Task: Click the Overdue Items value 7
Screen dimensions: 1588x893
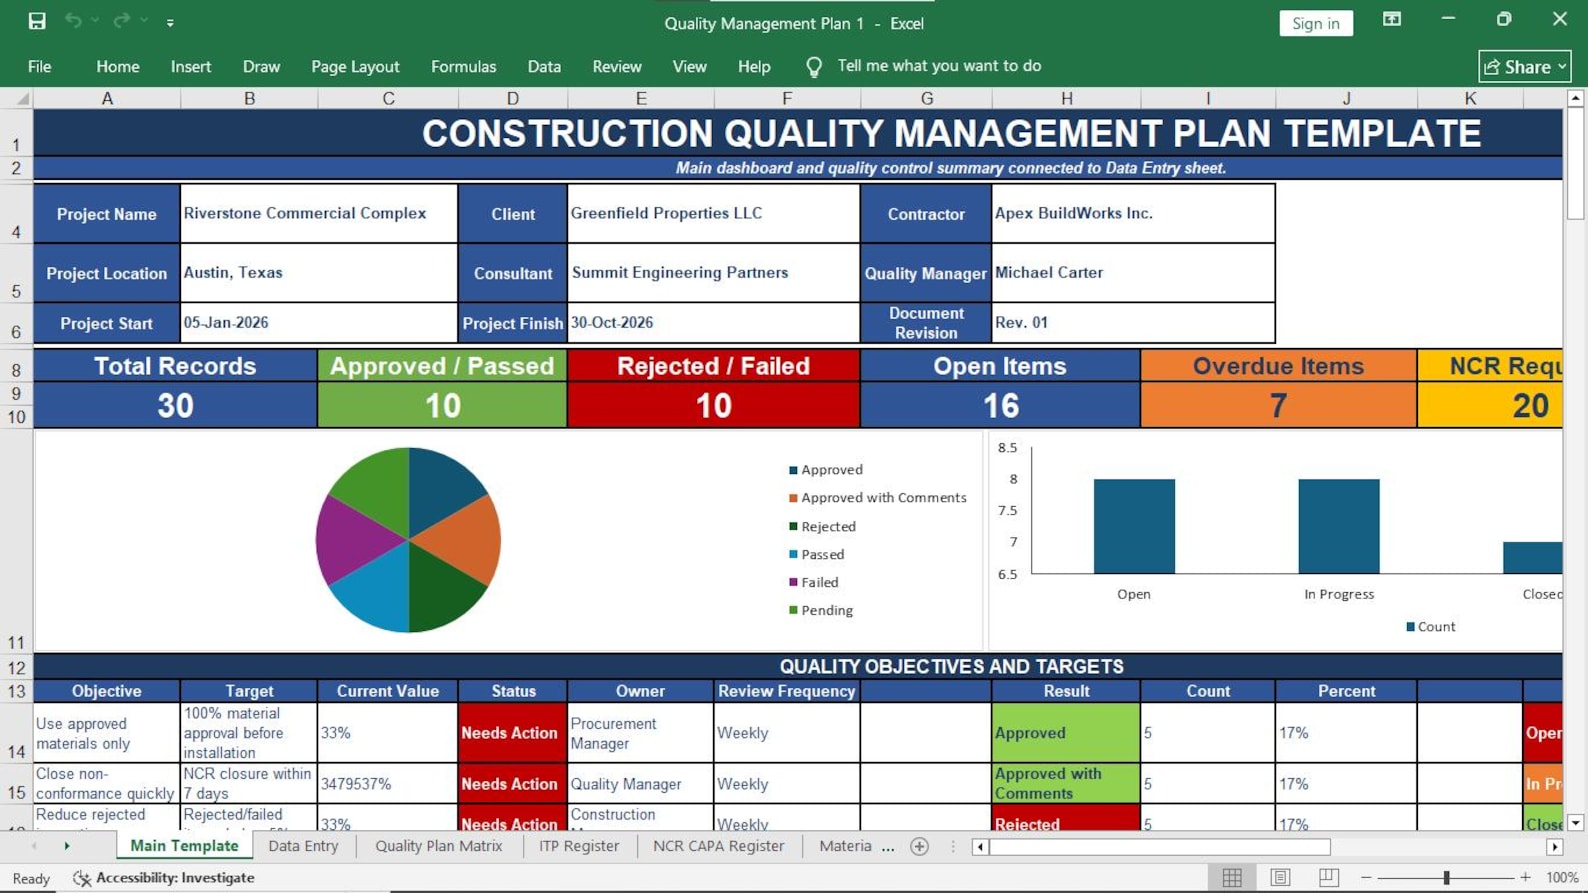Action: [x=1278, y=405]
